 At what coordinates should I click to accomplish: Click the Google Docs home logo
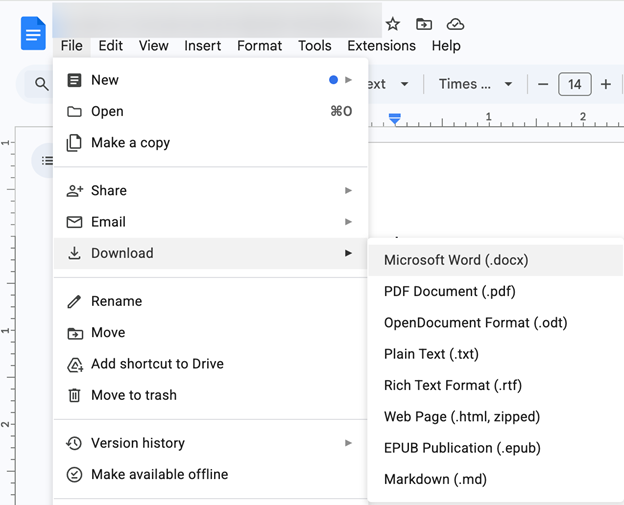(33, 33)
